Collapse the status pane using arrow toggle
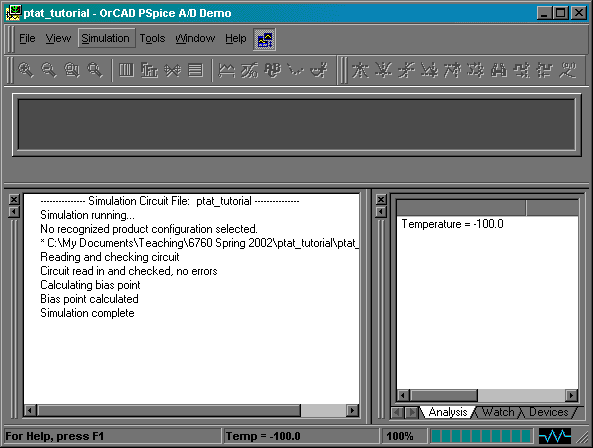The width and height of the screenshot is (593, 448). (381, 212)
